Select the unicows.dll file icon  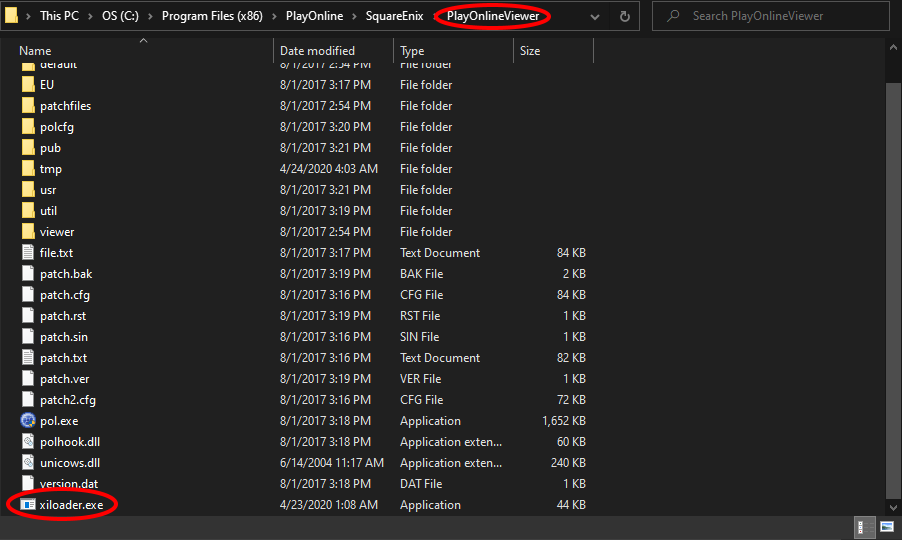[x=28, y=463]
